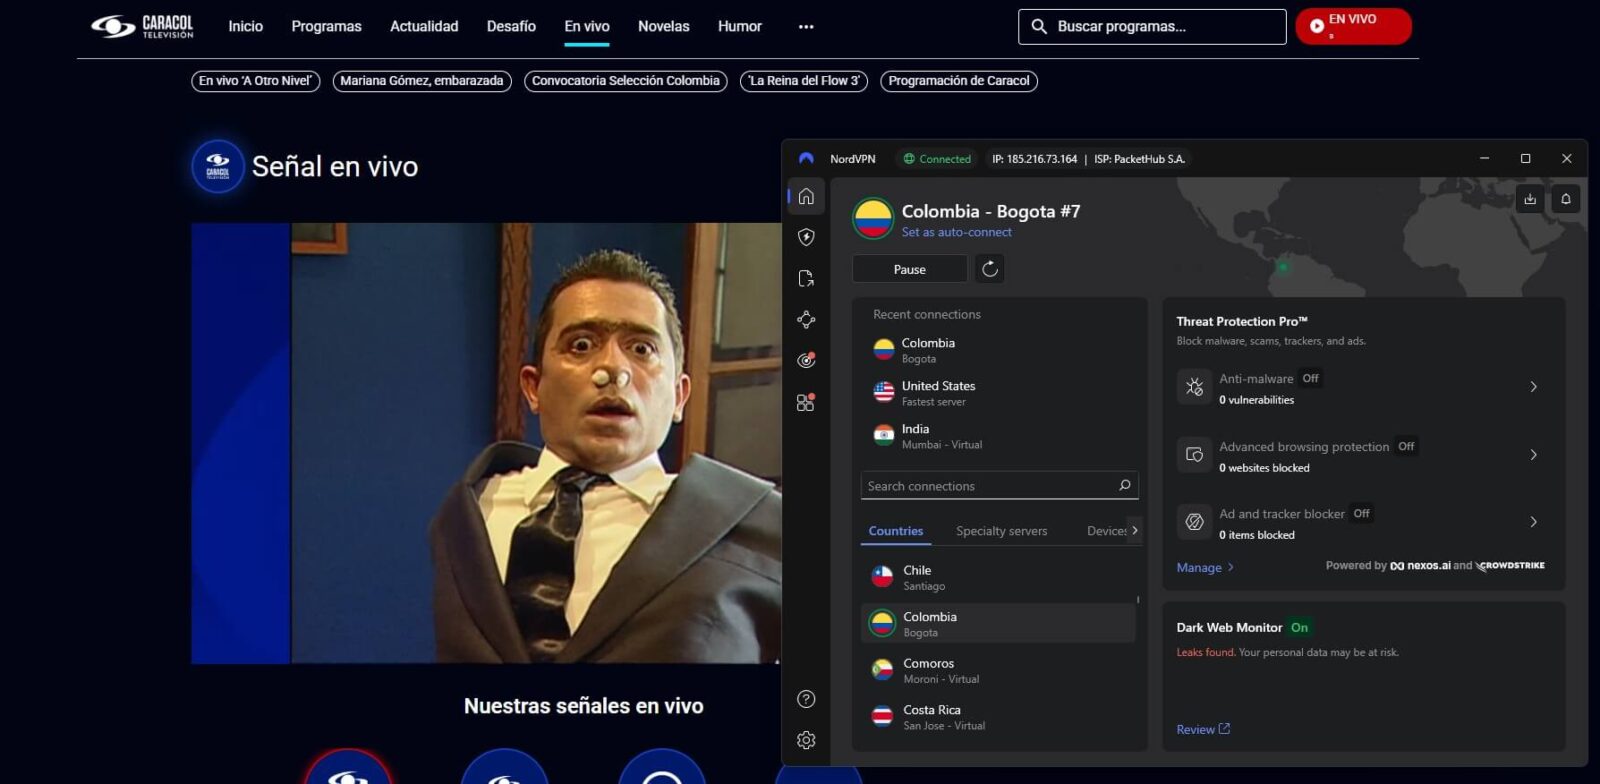Click the Pause connection button
This screenshot has width=1600, height=784.
[x=910, y=269]
